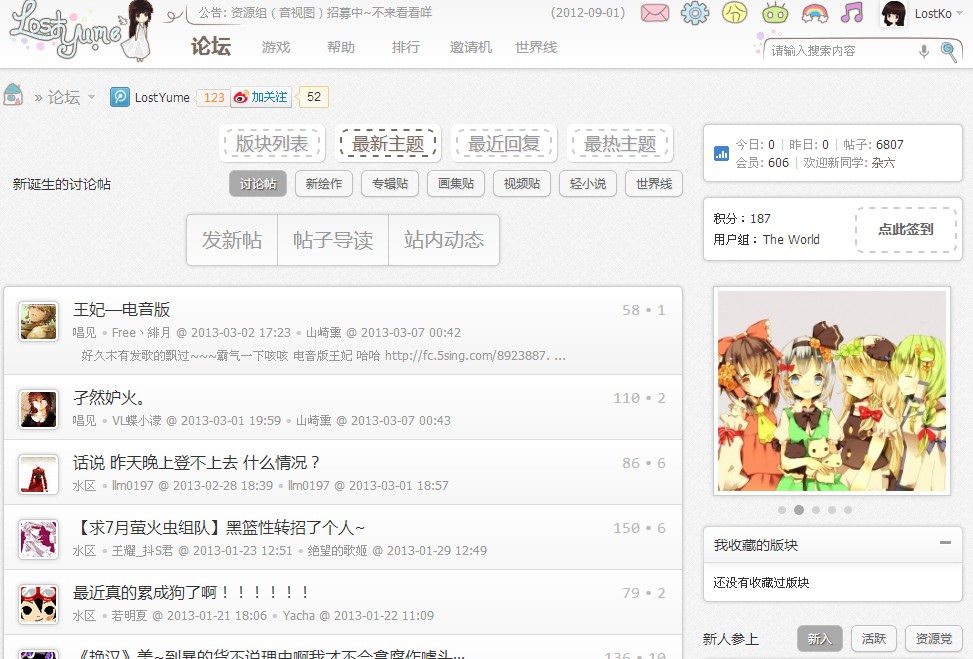
Task: Open the post 最近真的累成狗了啊！！！！！！
Action: pyautogui.click(x=191, y=593)
